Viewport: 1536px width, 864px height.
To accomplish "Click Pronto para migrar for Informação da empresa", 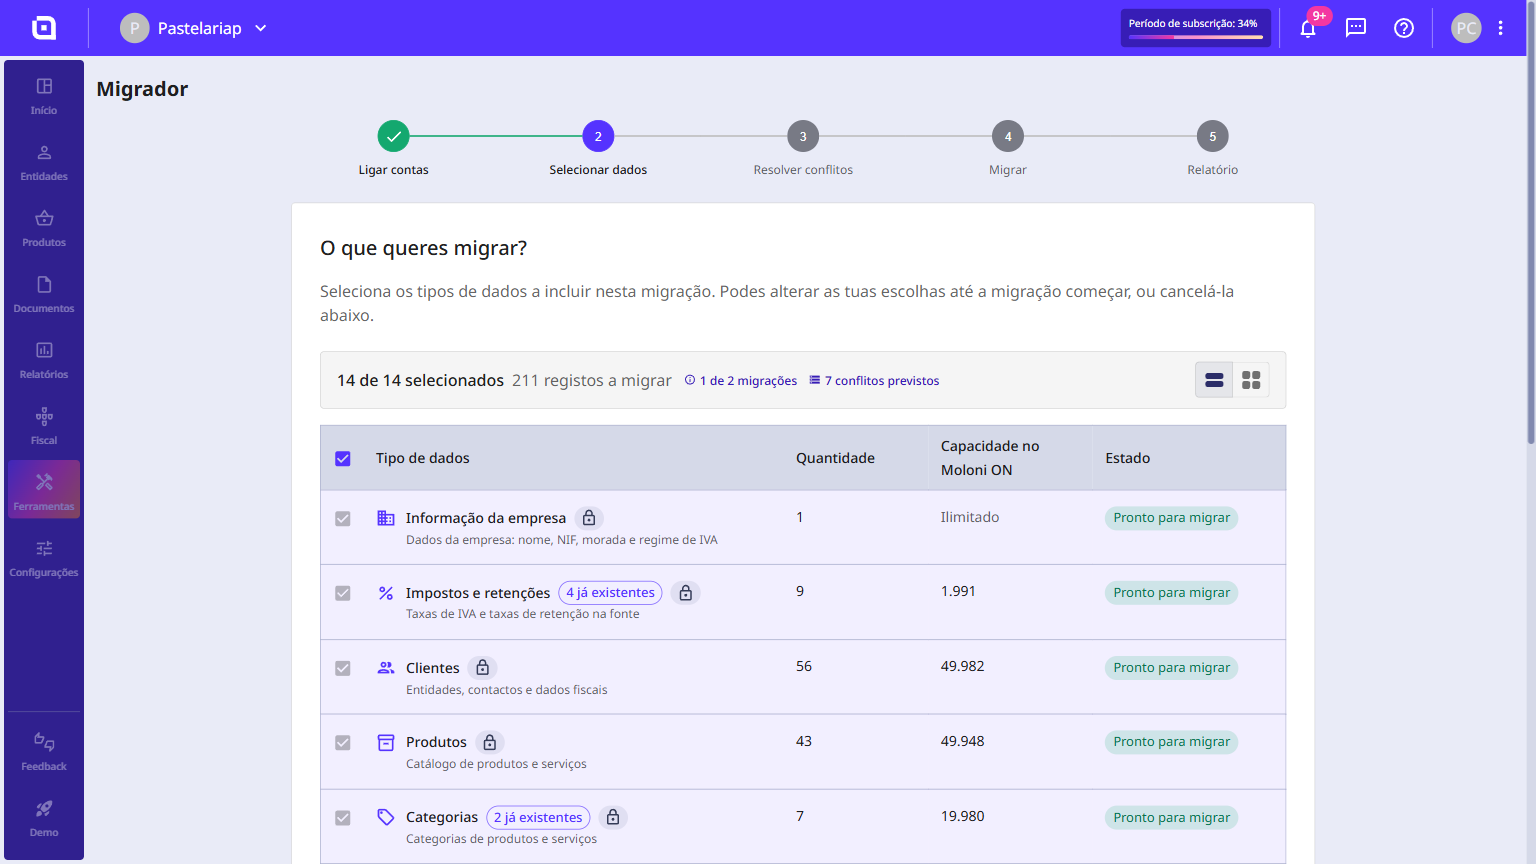I will pyautogui.click(x=1171, y=518).
